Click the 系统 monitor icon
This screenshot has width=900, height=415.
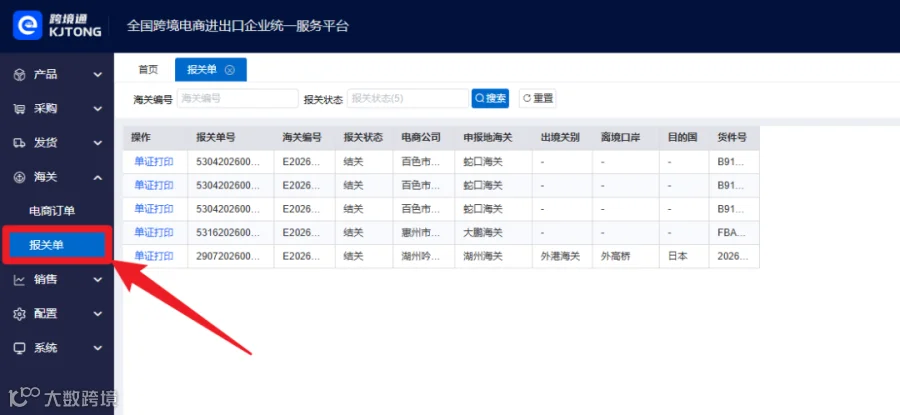(20, 348)
